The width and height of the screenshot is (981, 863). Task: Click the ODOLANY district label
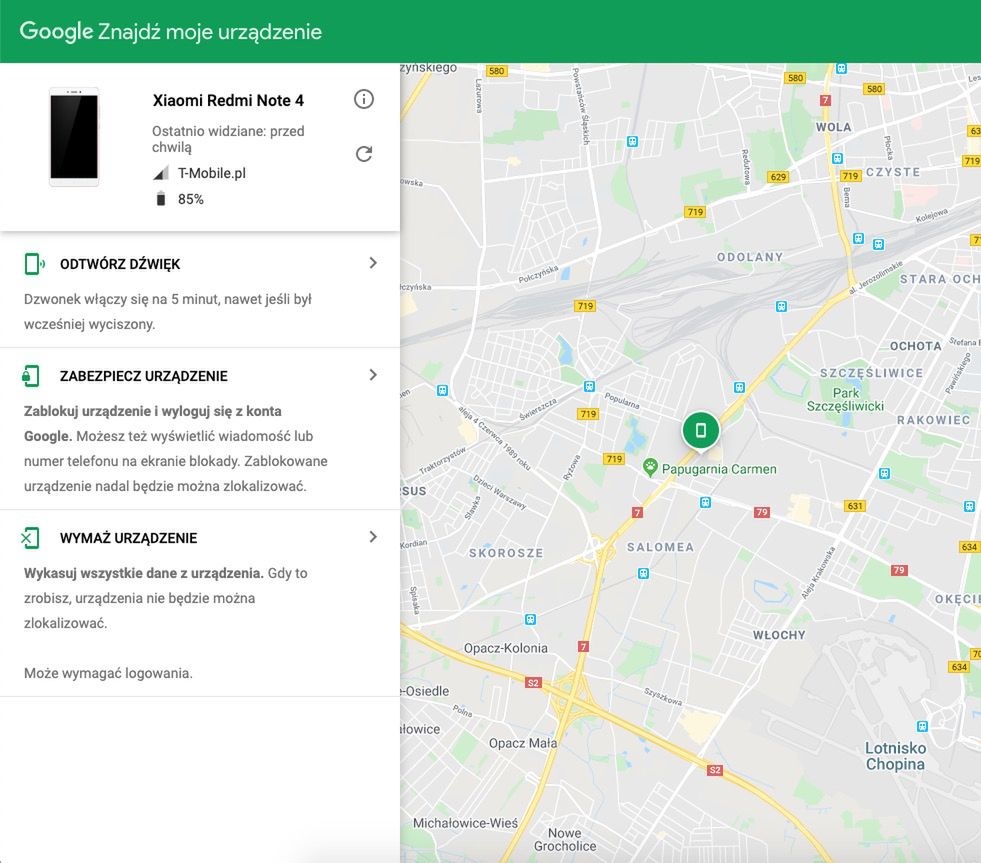(x=750, y=257)
